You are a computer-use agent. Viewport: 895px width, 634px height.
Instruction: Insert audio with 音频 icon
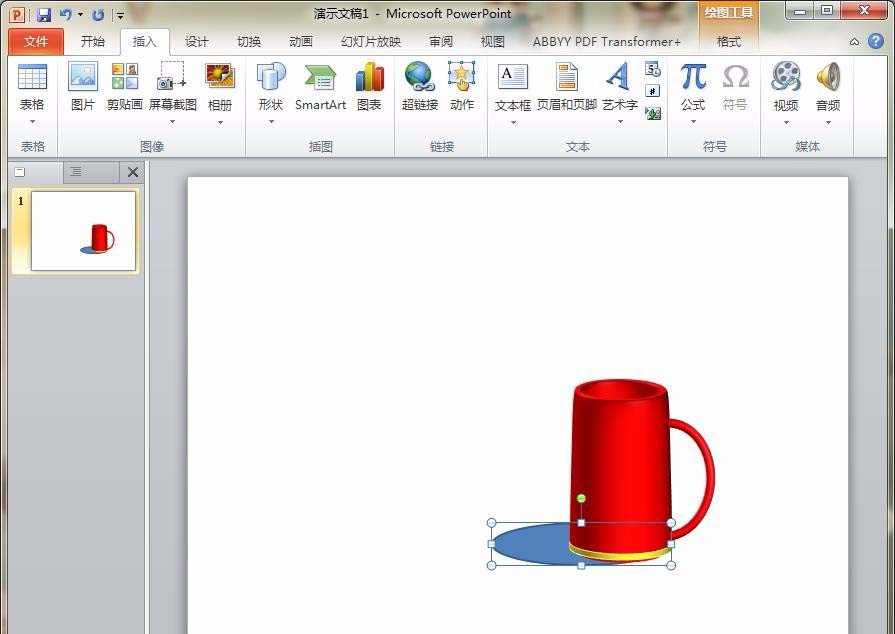point(828,77)
